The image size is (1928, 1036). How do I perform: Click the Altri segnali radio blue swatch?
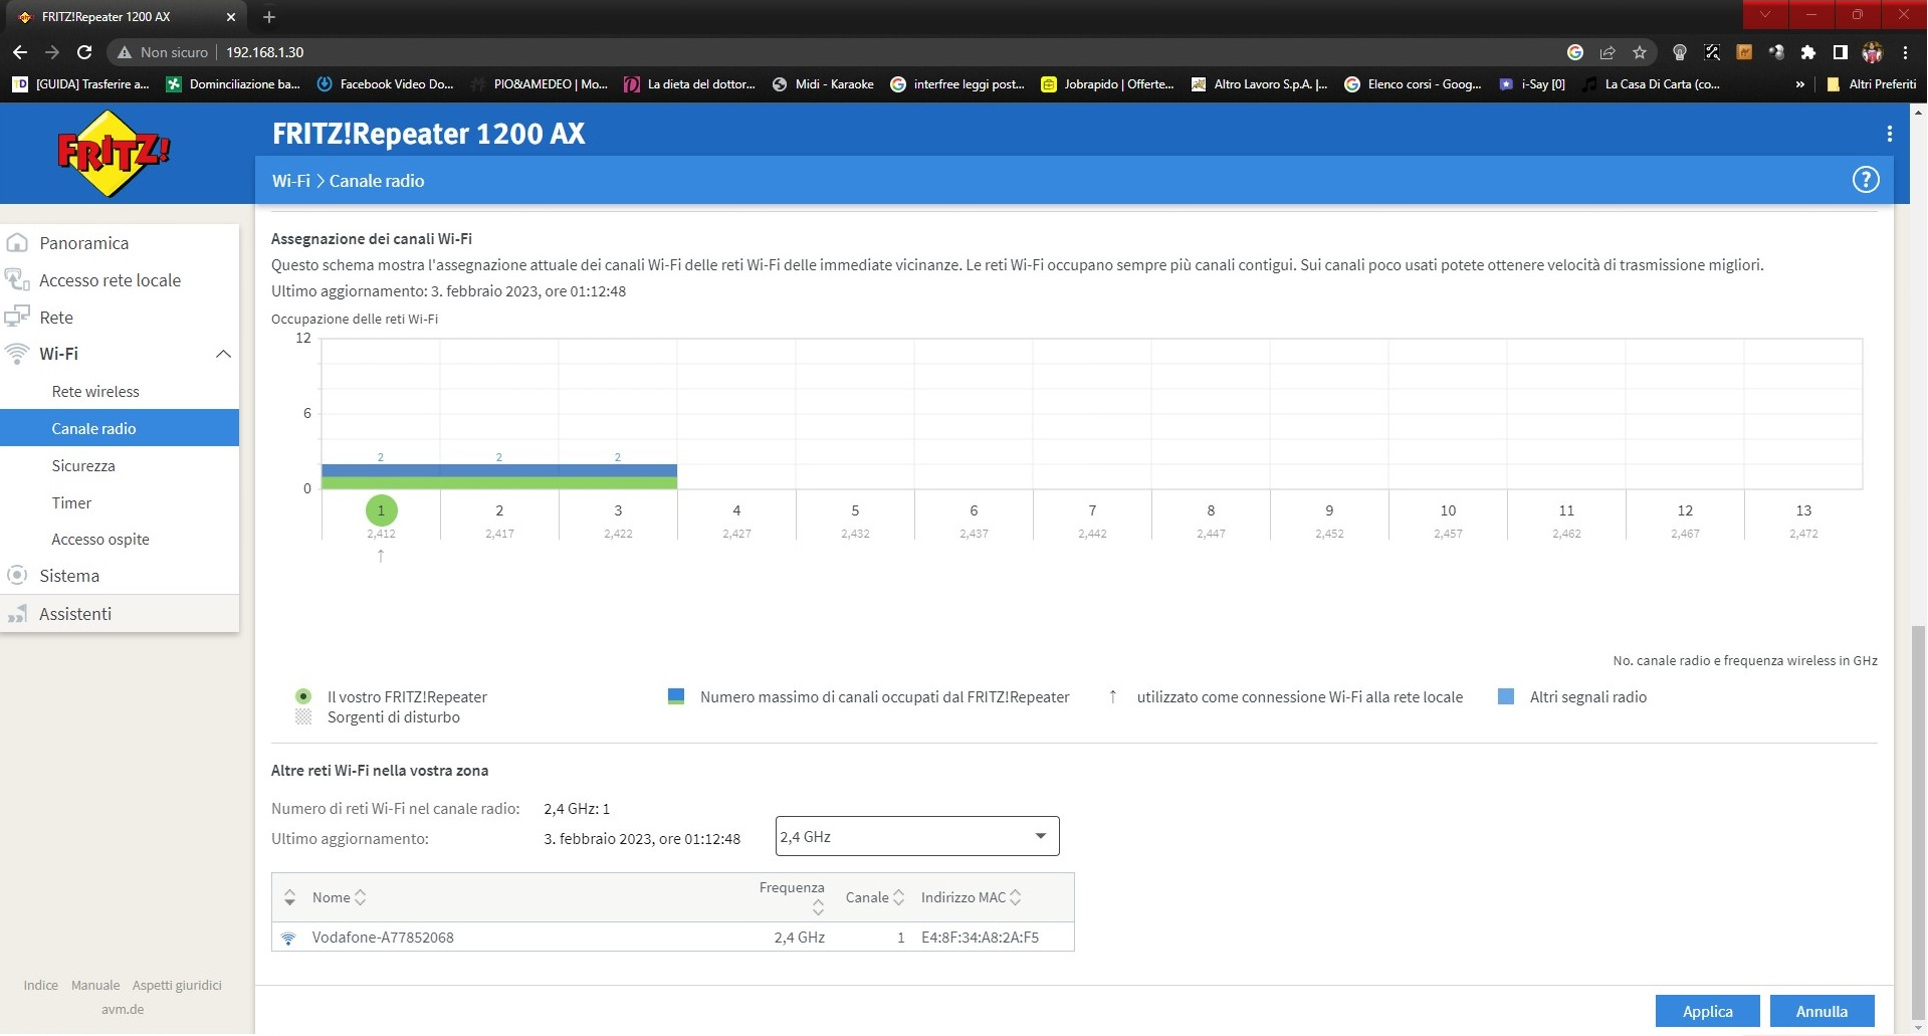click(x=1506, y=697)
